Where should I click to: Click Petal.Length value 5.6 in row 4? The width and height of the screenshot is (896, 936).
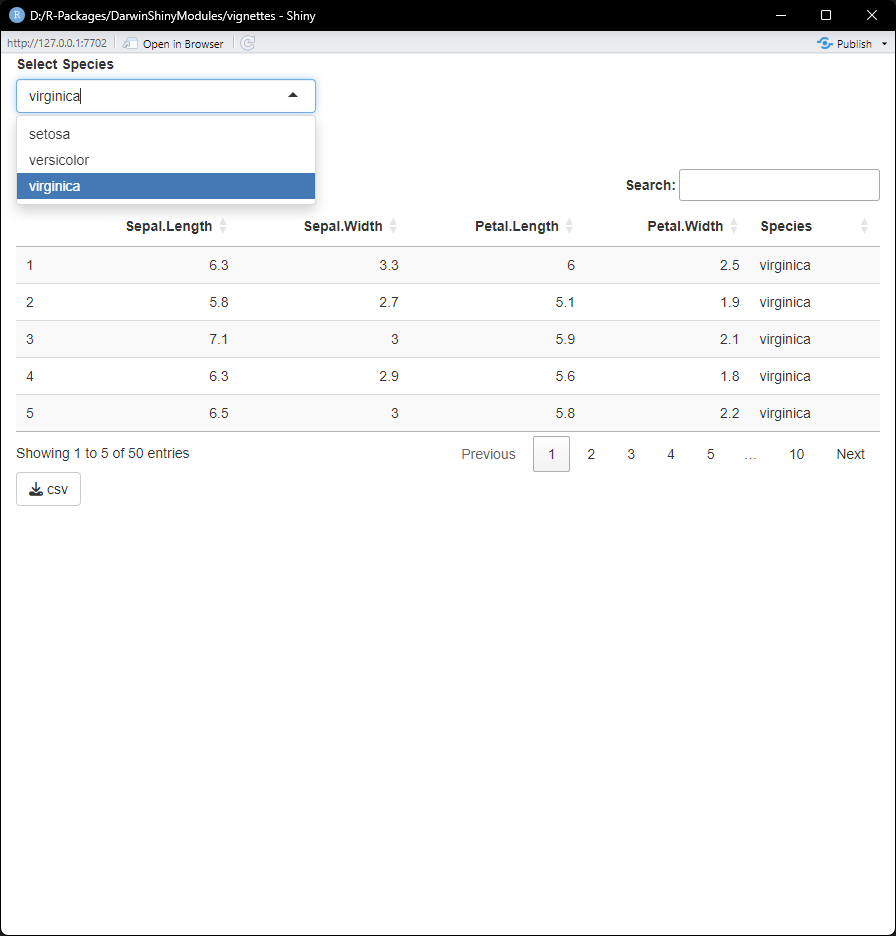pos(565,376)
